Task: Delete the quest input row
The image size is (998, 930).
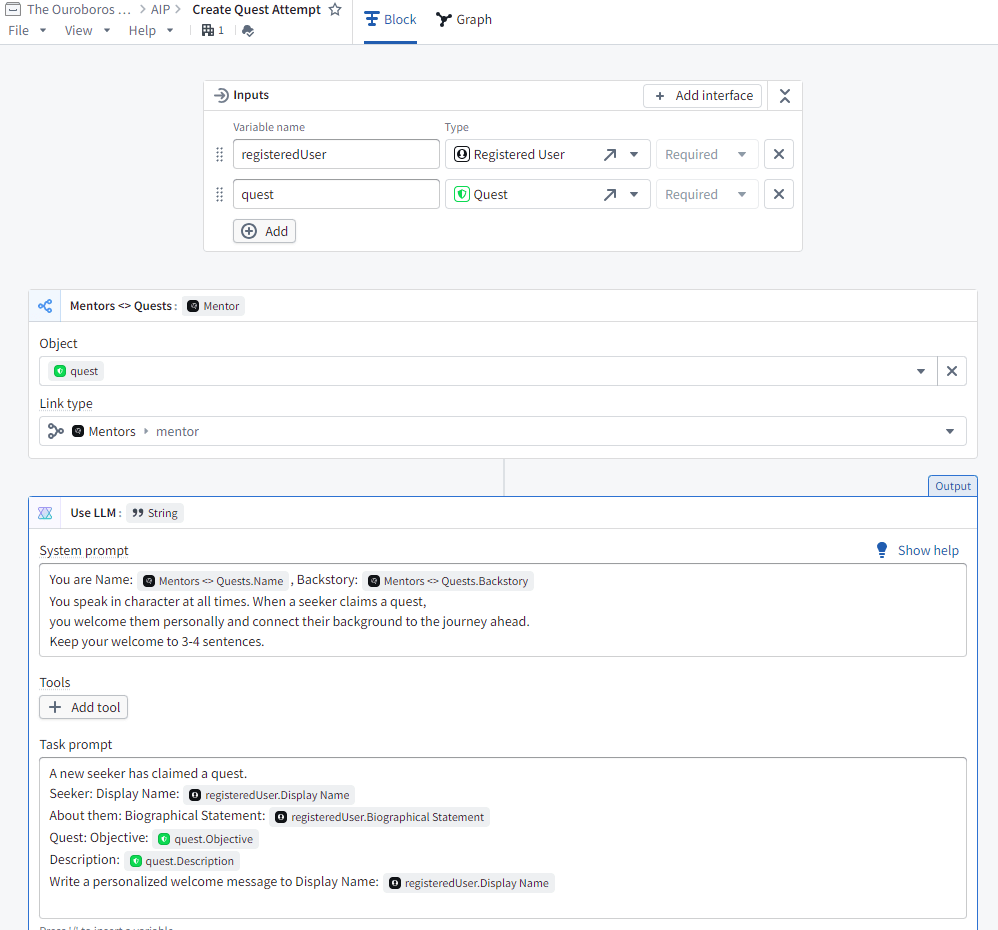Action: 779,194
